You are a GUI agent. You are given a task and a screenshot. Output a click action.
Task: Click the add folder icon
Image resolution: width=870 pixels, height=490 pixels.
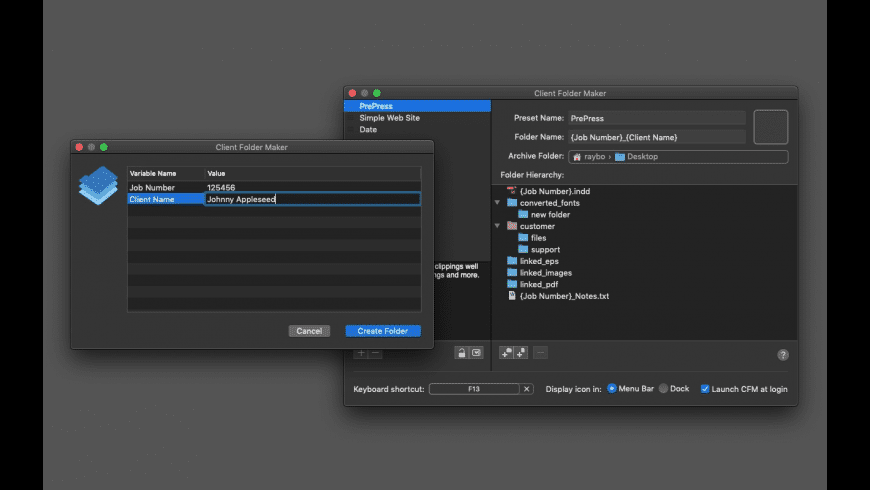click(x=506, y=353)
